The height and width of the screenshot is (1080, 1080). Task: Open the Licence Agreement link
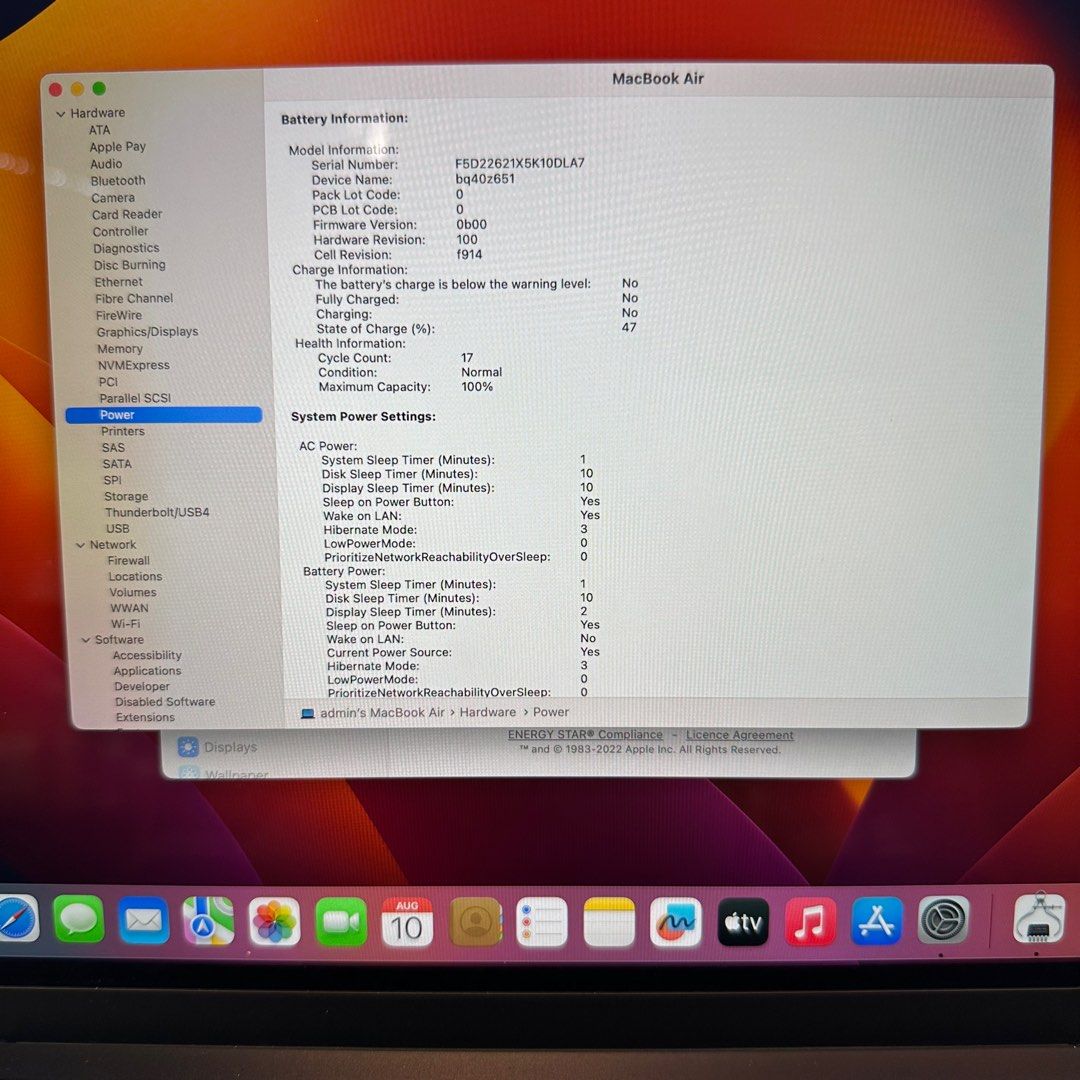tap(739, 734)
